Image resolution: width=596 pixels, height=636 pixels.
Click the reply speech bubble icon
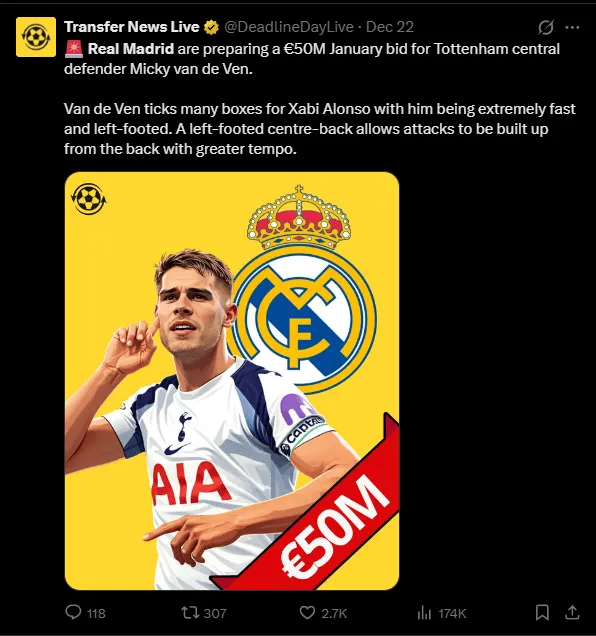[73, 612]
